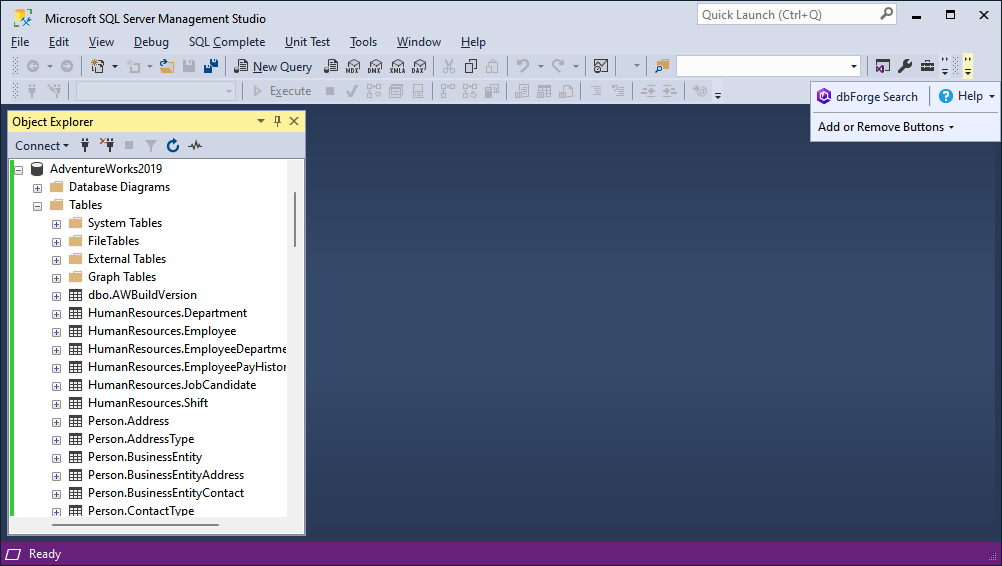The width and height of the screenshot is (1002, 566).
Task: Select Person.AddressType table
Action: (141, 439)
